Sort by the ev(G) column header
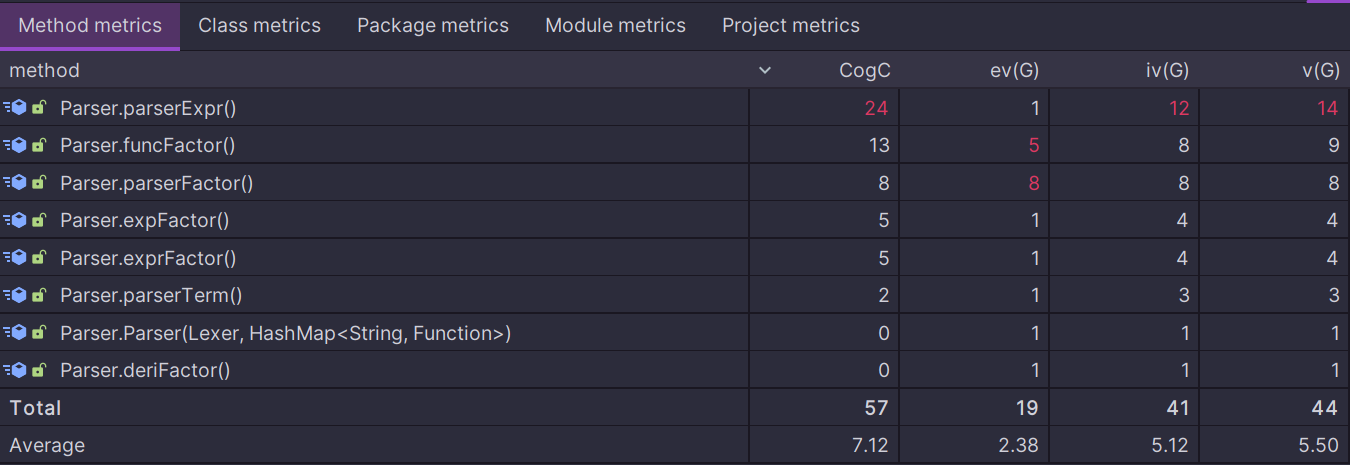The height and width of the screenshot is (465, 1350). 1015,70
